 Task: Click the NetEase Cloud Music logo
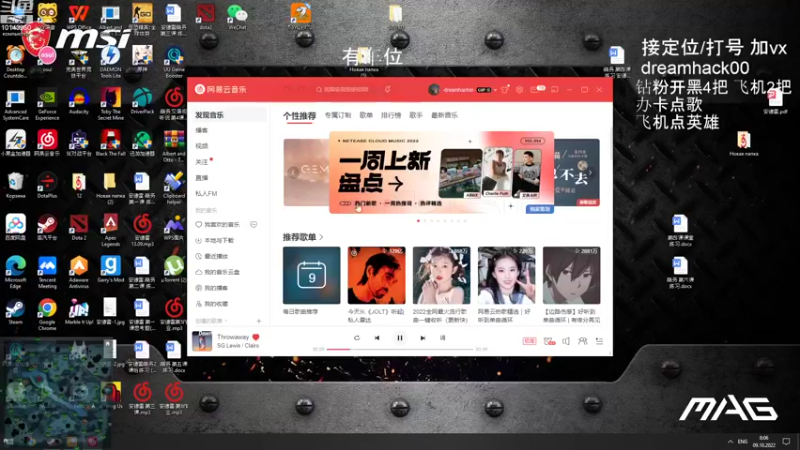pos(220,89)
